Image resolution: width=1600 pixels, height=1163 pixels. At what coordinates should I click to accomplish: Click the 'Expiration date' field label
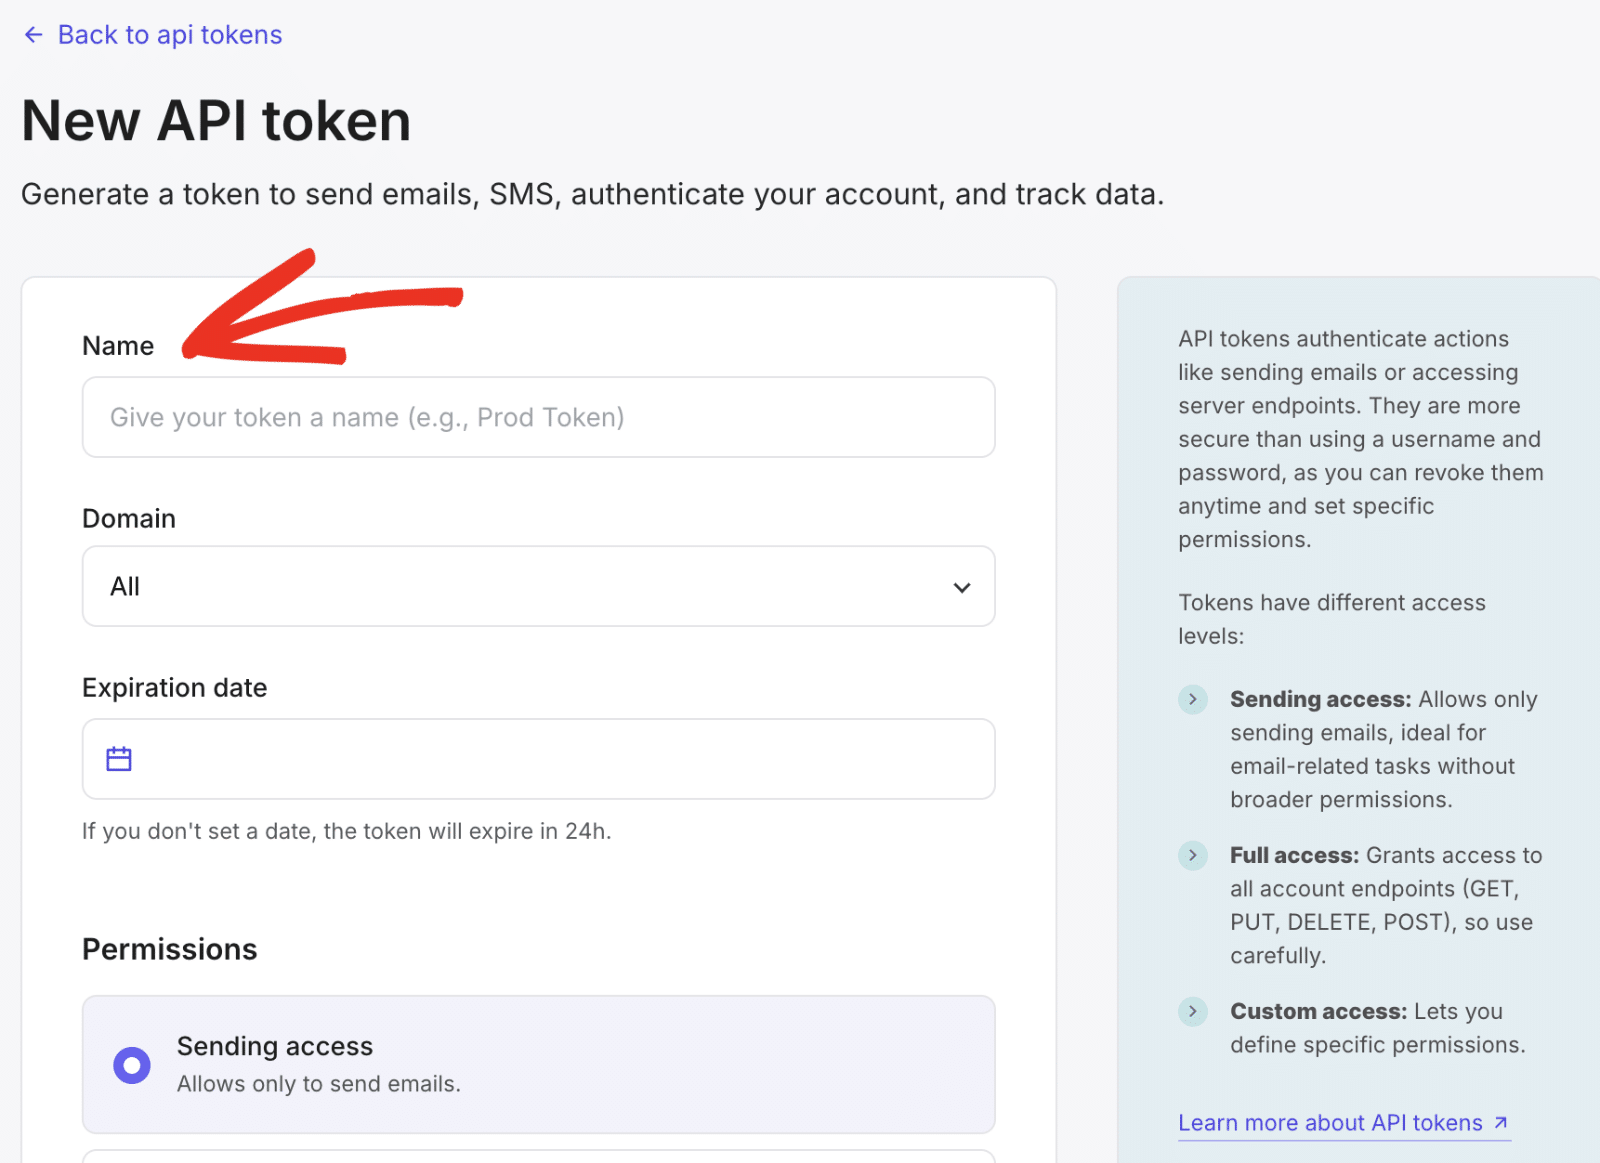pos(175,688)
